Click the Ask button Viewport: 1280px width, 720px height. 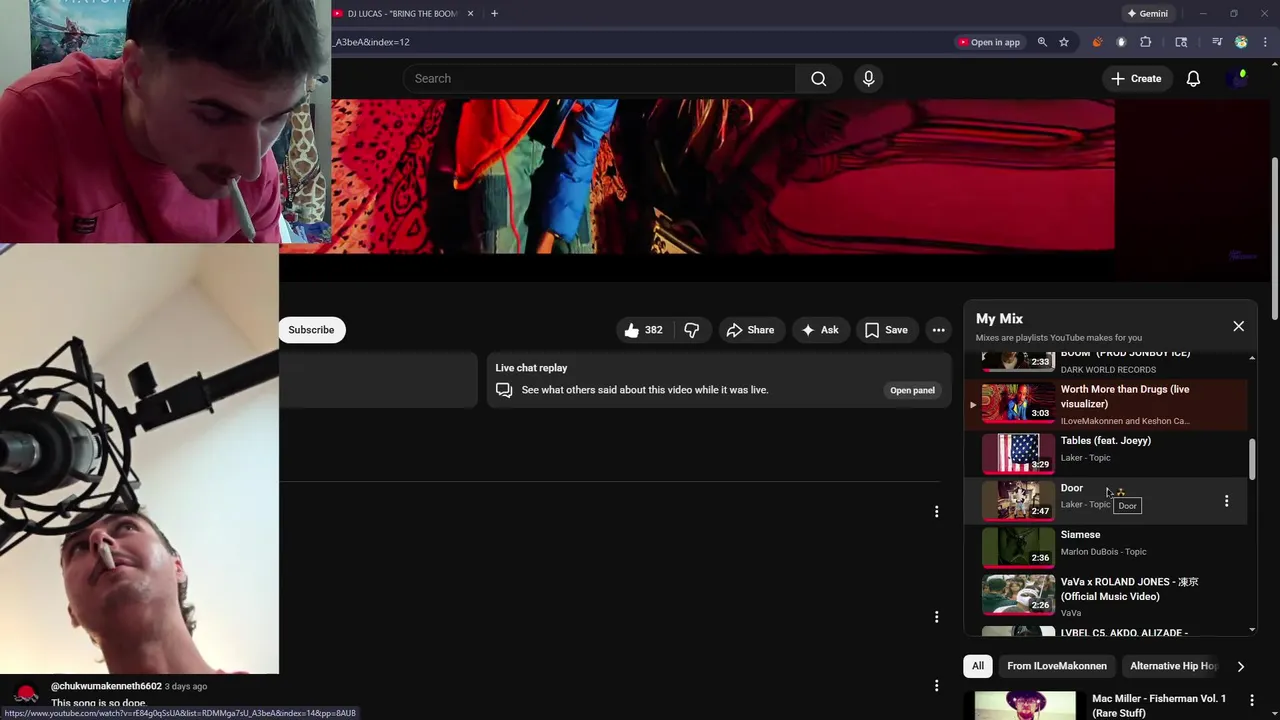(x=819, y=330)
